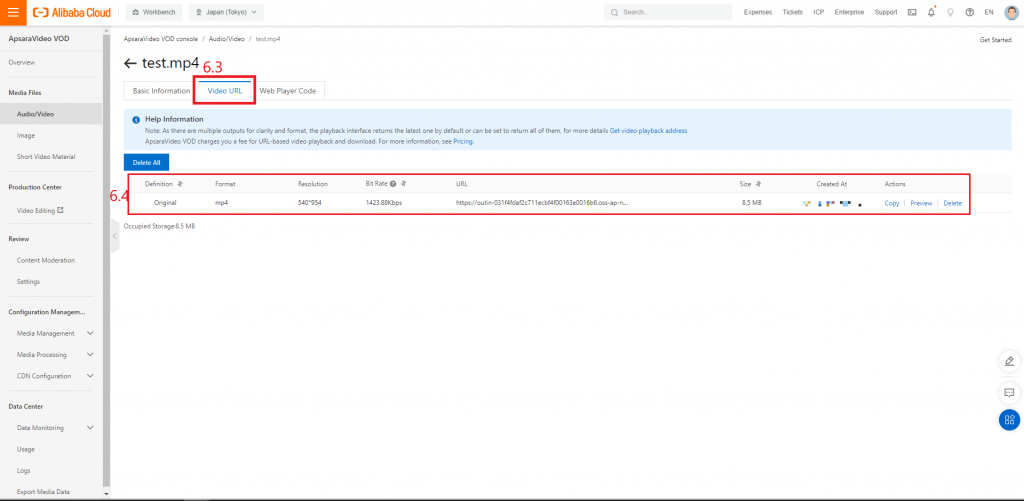This screenshot has height=501, width=1024.
Task: Open ICP in top bar
Action: click(x=818, y=12)
